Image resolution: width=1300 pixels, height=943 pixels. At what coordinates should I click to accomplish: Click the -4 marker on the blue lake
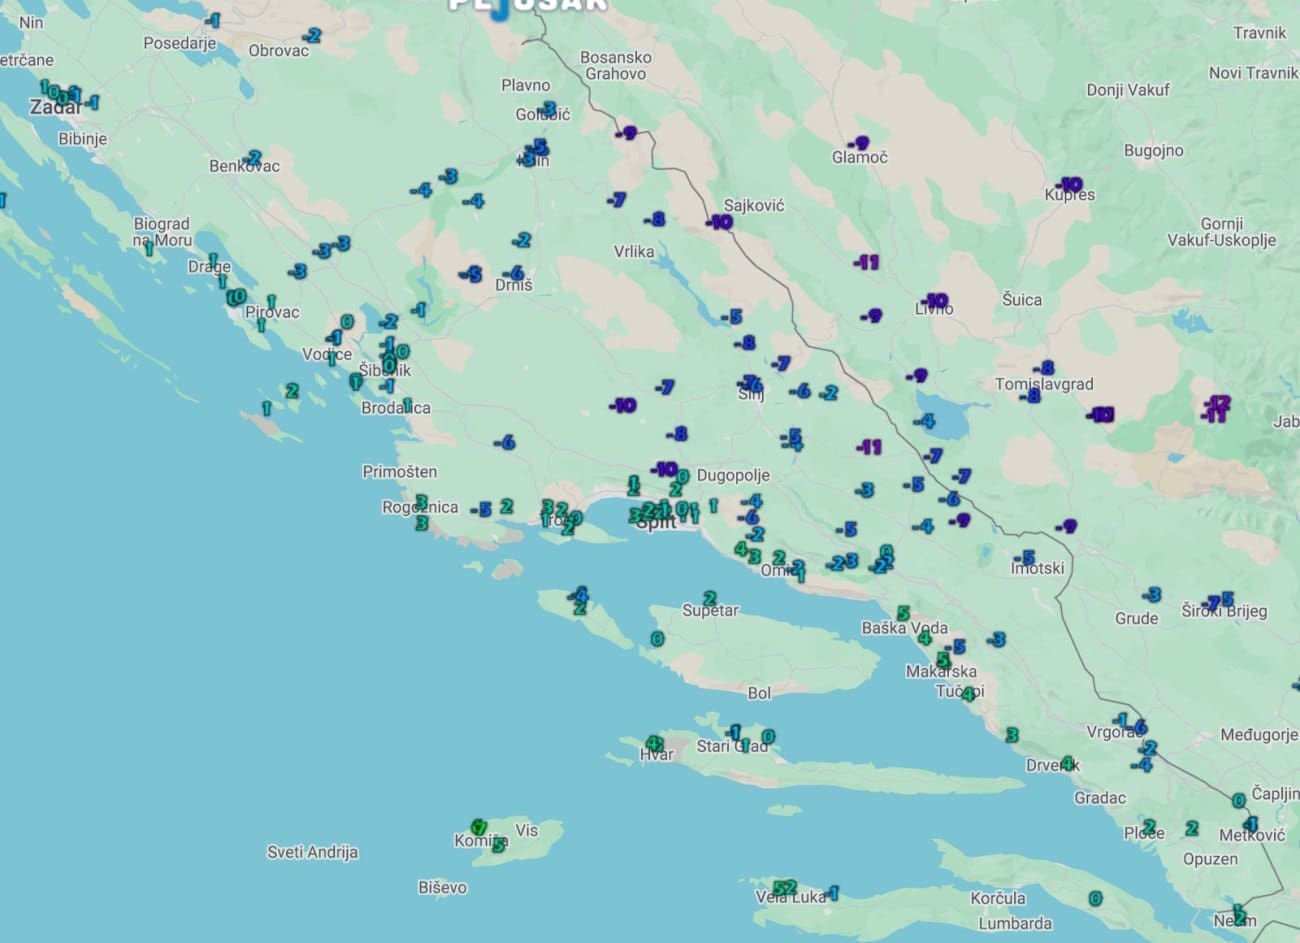coord(925,421)
